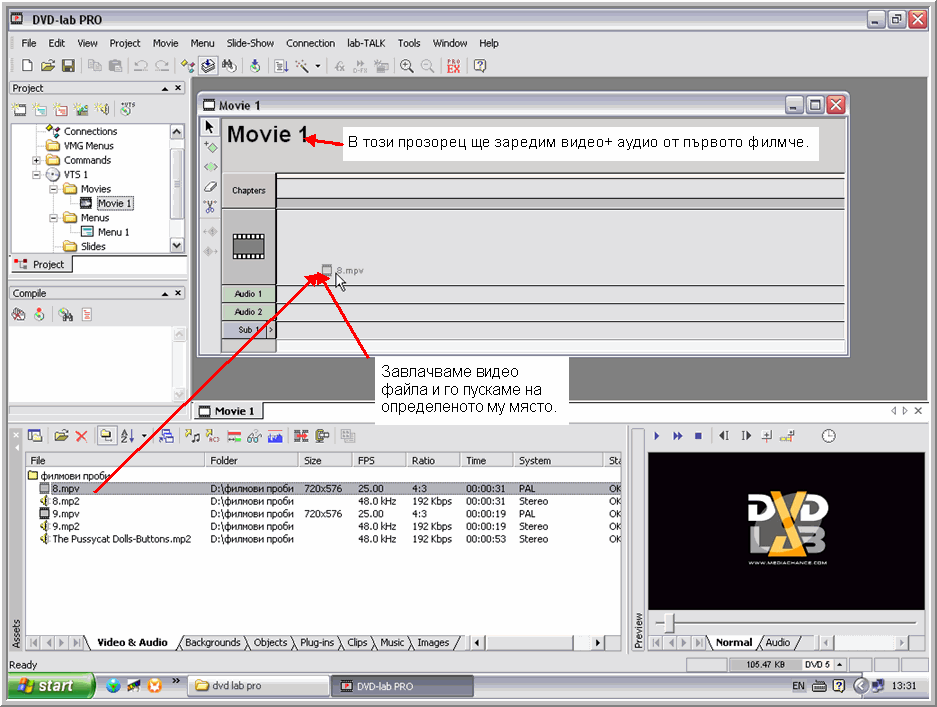Screen dimensions: 937x707
Task: Step to previous frame in Preview
Action: tap(724, 436)
